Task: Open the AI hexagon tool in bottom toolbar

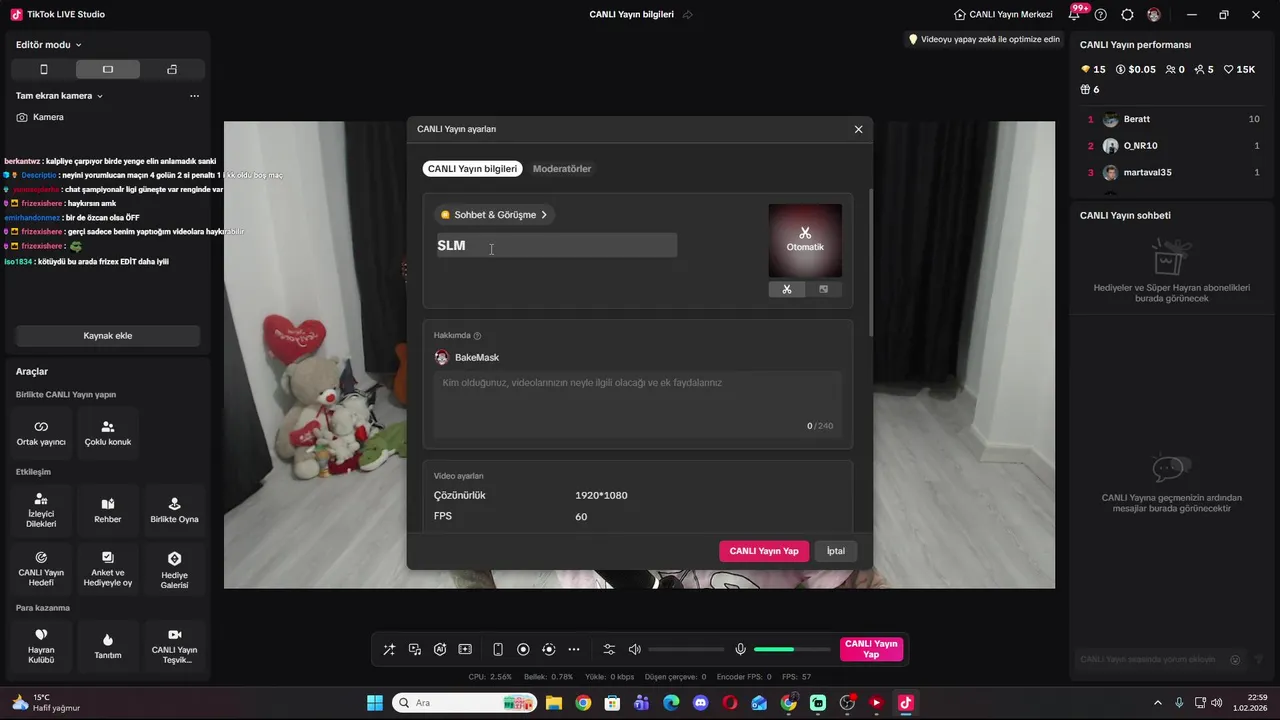Action: (440, 649)
